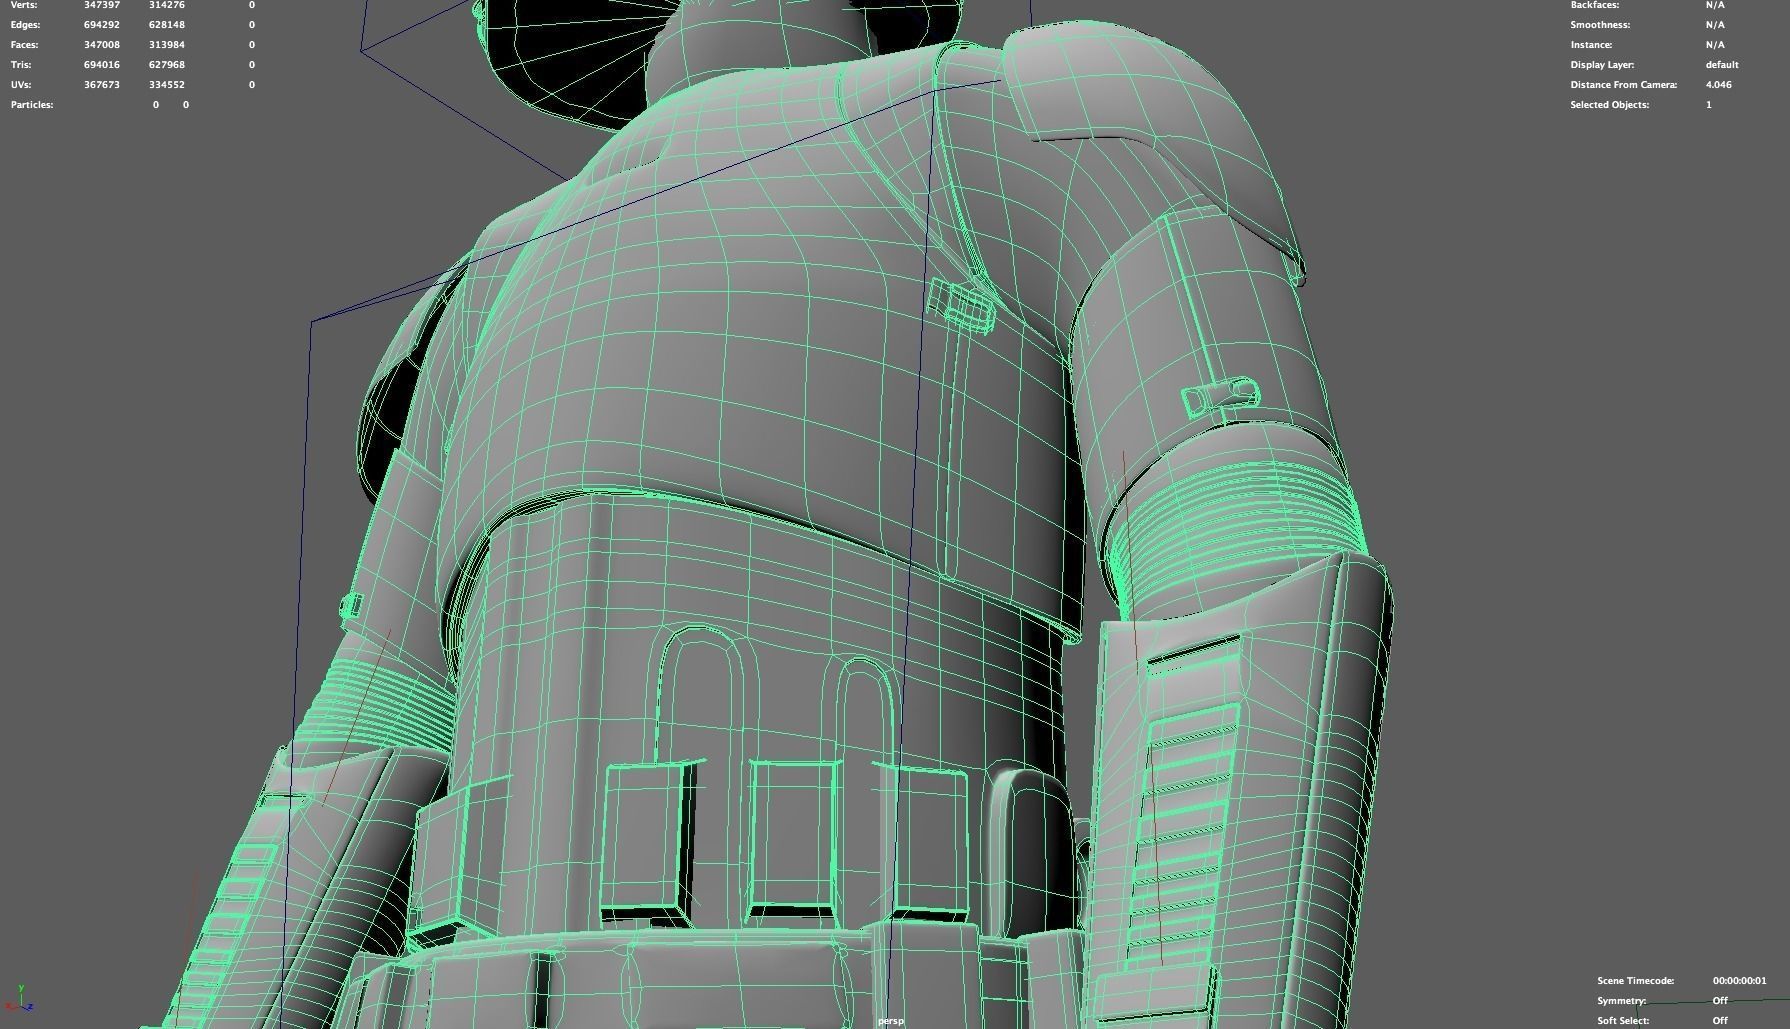Click the Tris value '694016'
Viewport: 1790px width, 1029px height.
coord(102,65)
